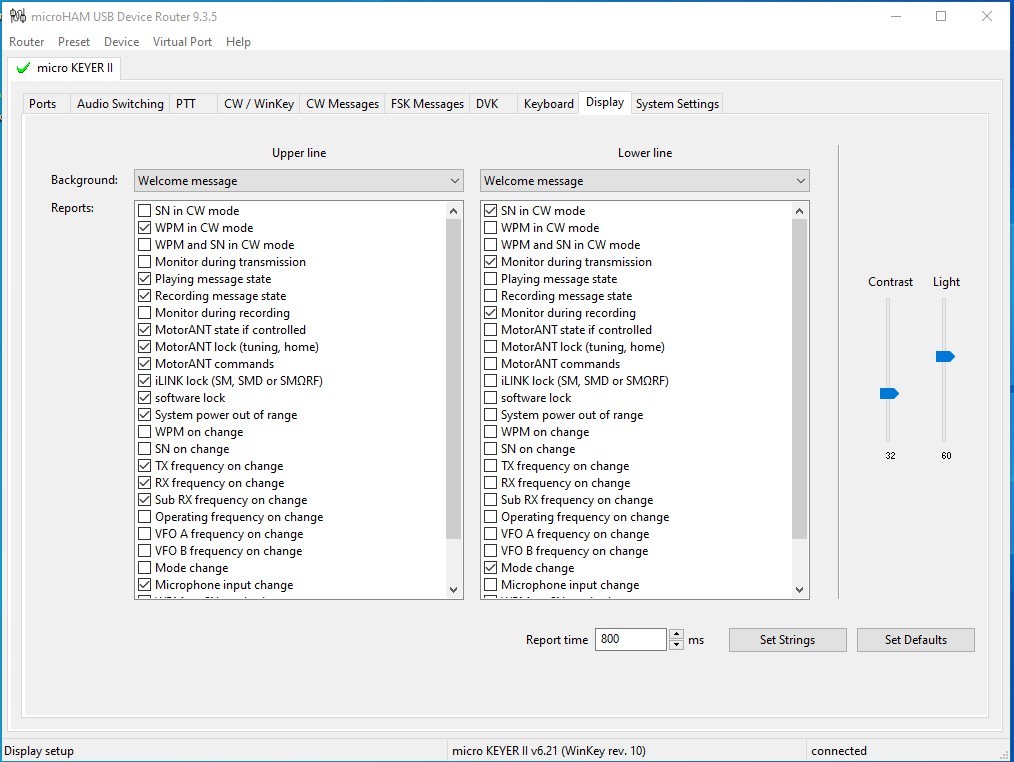Decrease Report time with down arrow
This screenshot has height=762, width=1014.
point(676,645)
